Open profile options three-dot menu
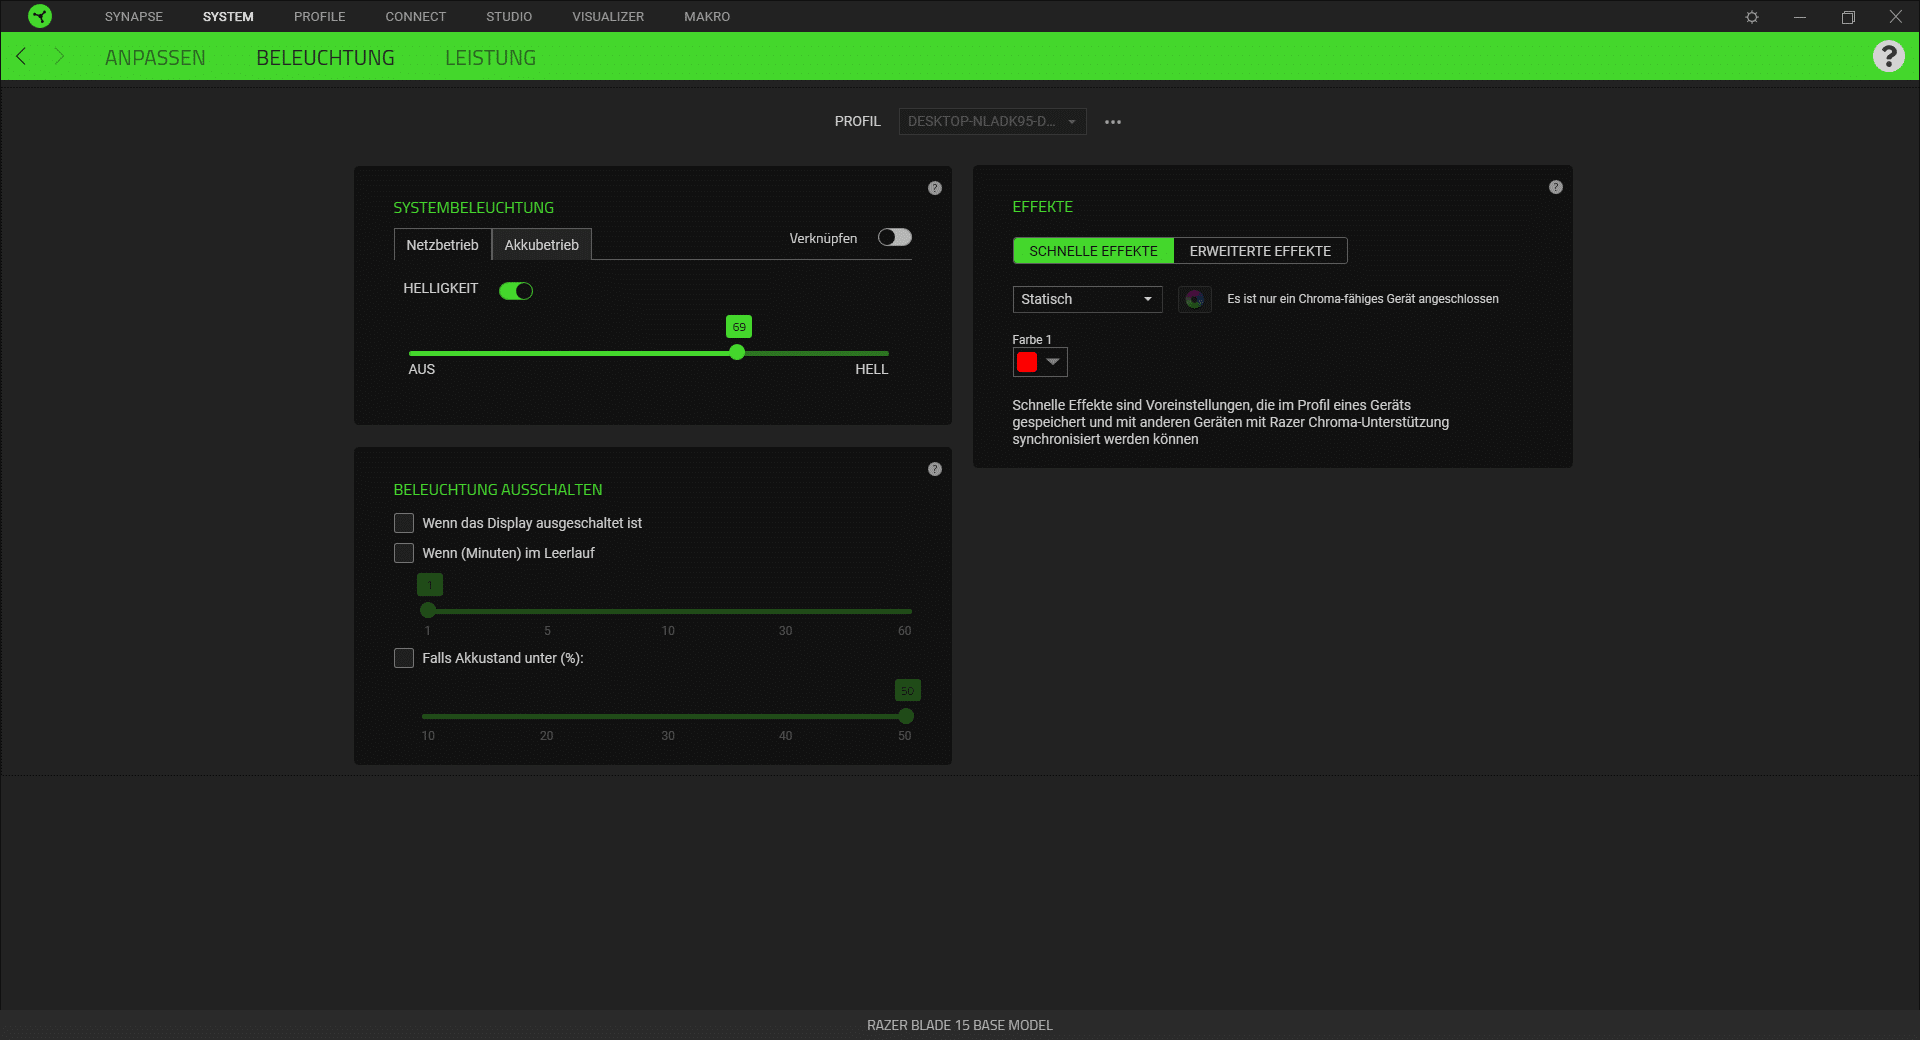 (x=1112, y=122)
